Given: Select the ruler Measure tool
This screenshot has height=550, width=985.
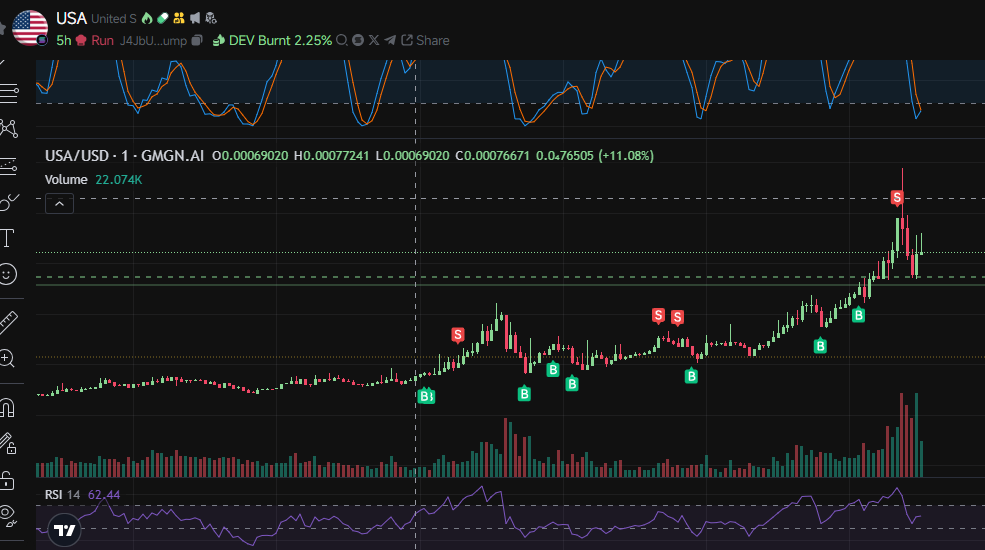Looking at the screenshot, I should click(x=8, y=321).
